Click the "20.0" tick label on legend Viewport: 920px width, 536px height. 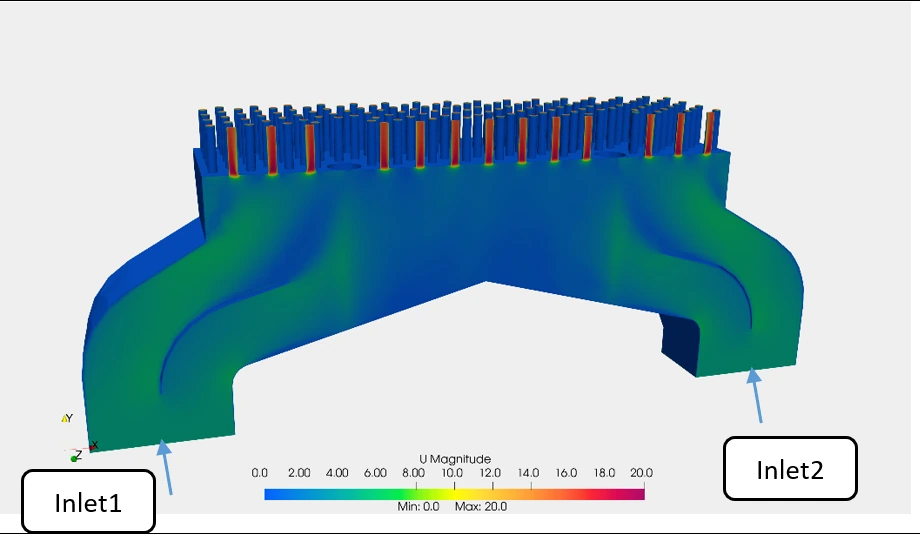tap(641, 473)
